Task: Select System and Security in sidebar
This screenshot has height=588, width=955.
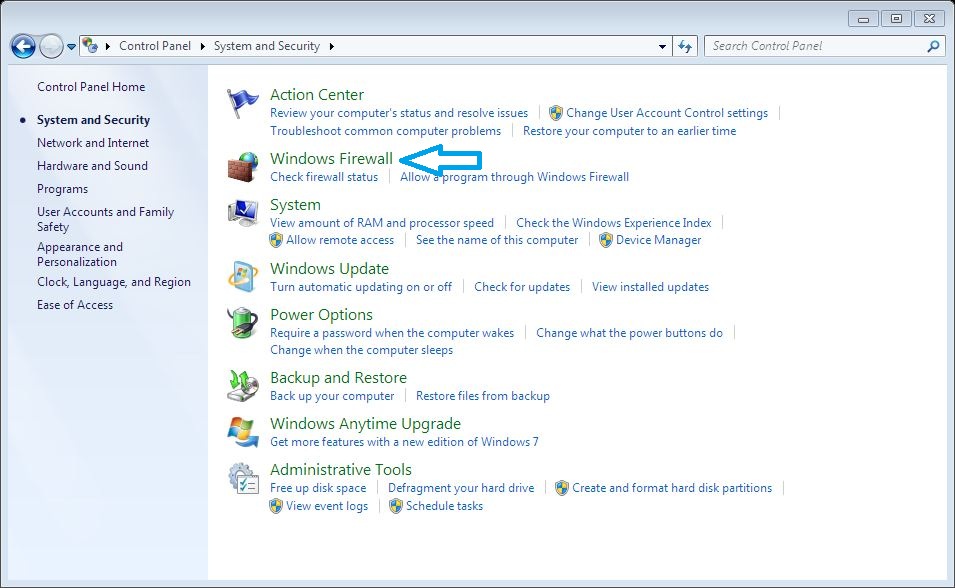Action: [93, 119]
